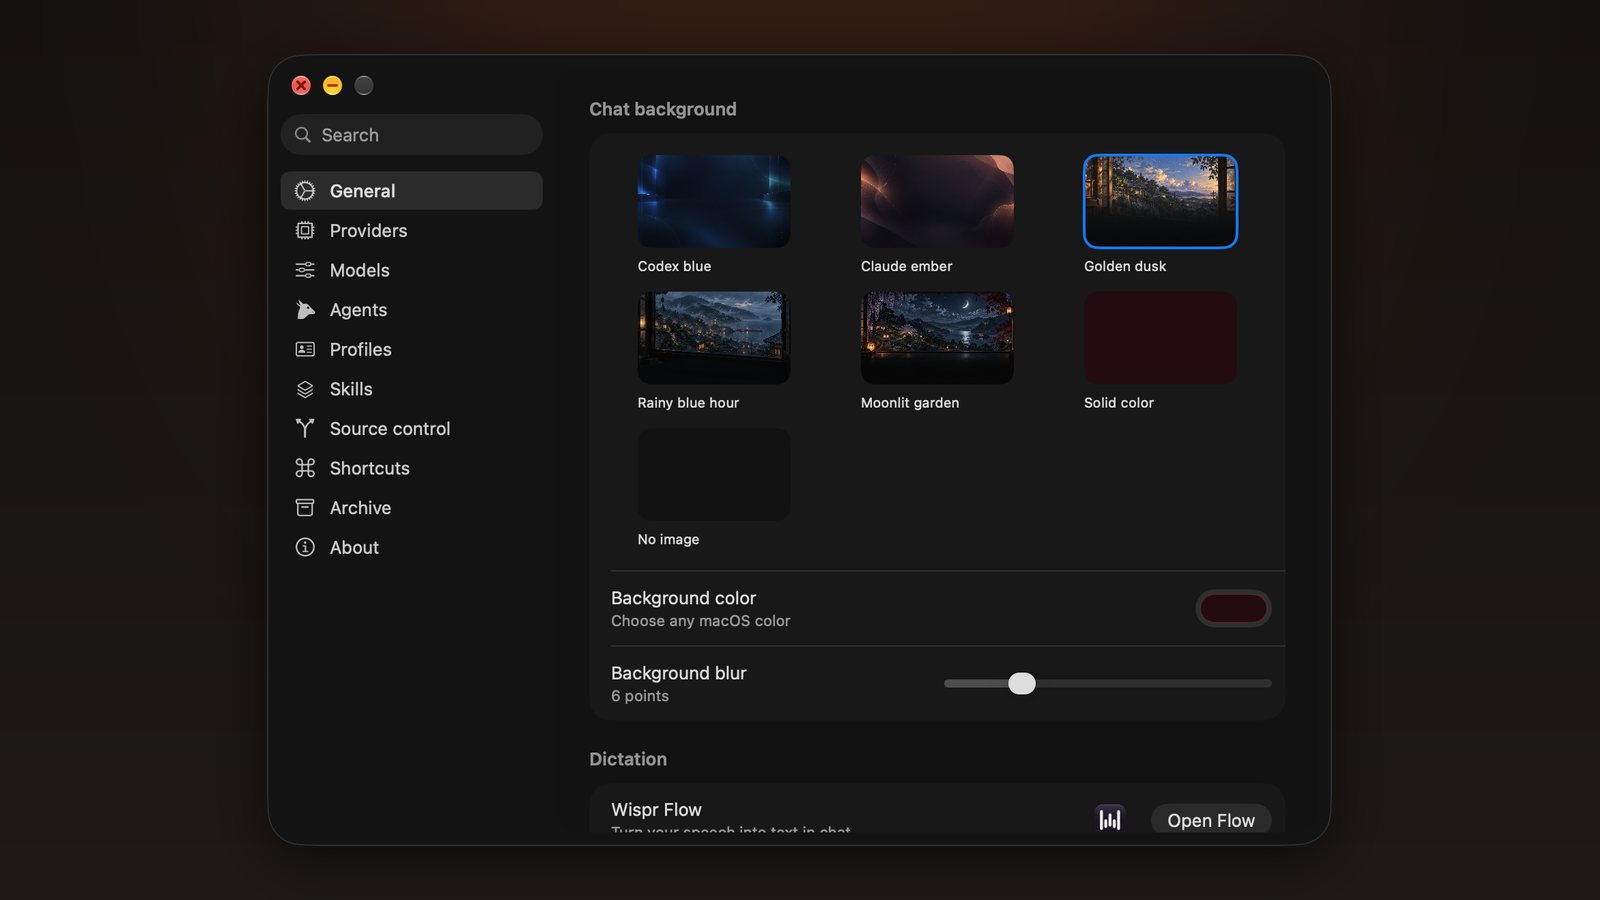The width and height of the screenshot is (1600, 900).
Task: Click the Archive box icon
Action: point(305,508)
